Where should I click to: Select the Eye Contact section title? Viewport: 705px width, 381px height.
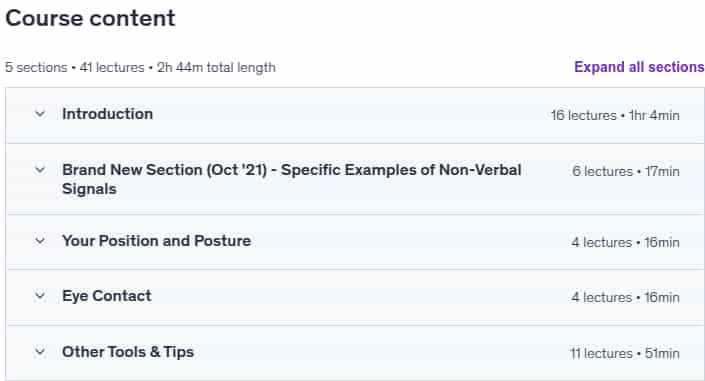[x=107, y=296]
